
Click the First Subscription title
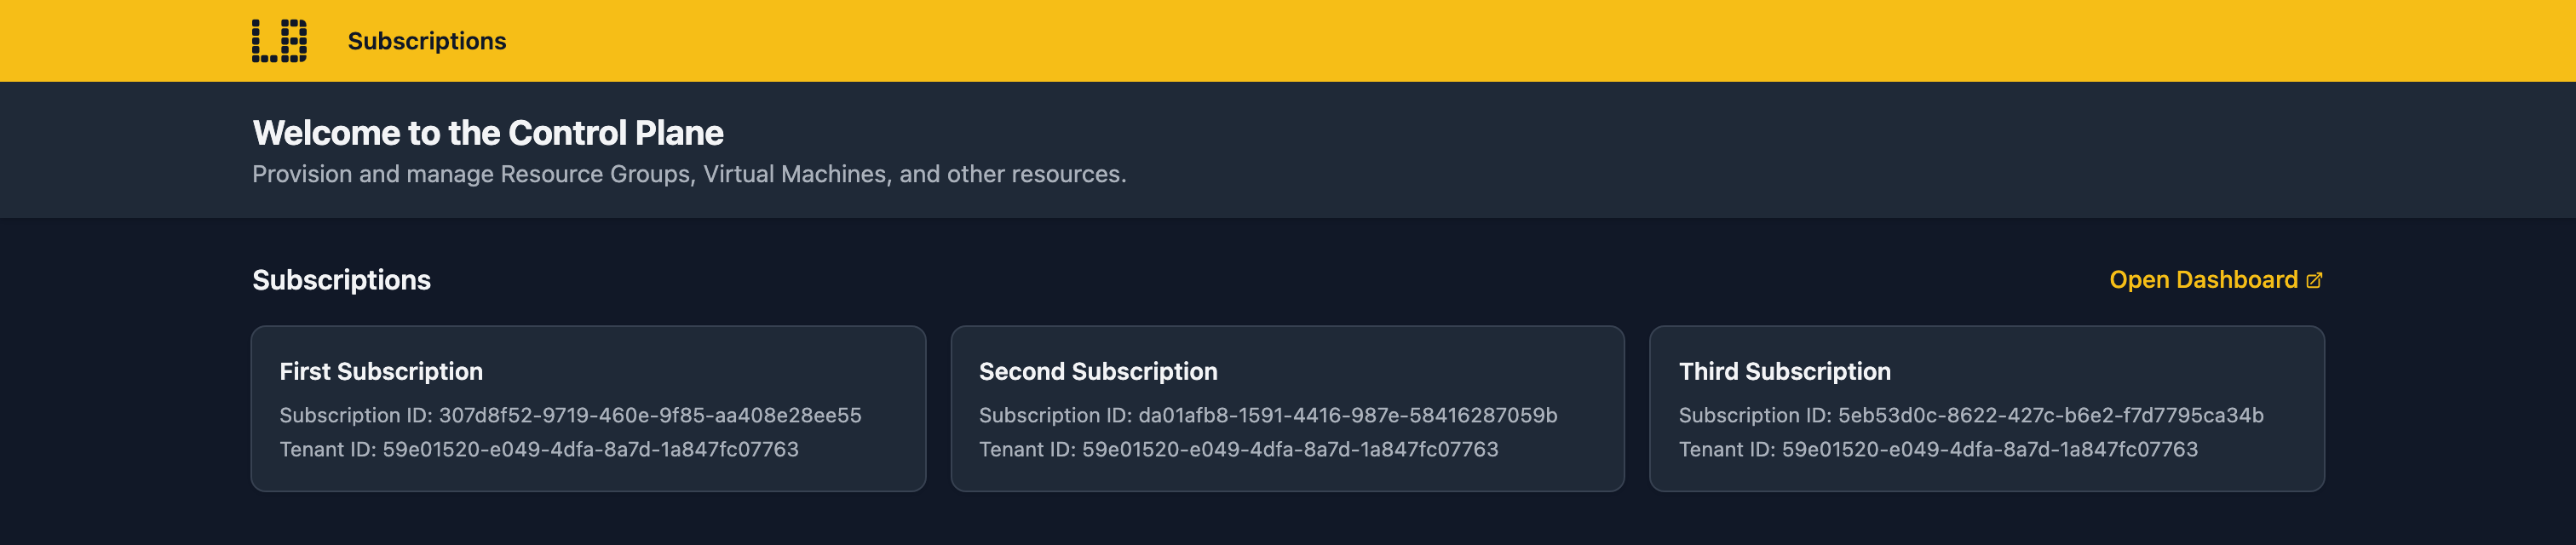point(381,371)
